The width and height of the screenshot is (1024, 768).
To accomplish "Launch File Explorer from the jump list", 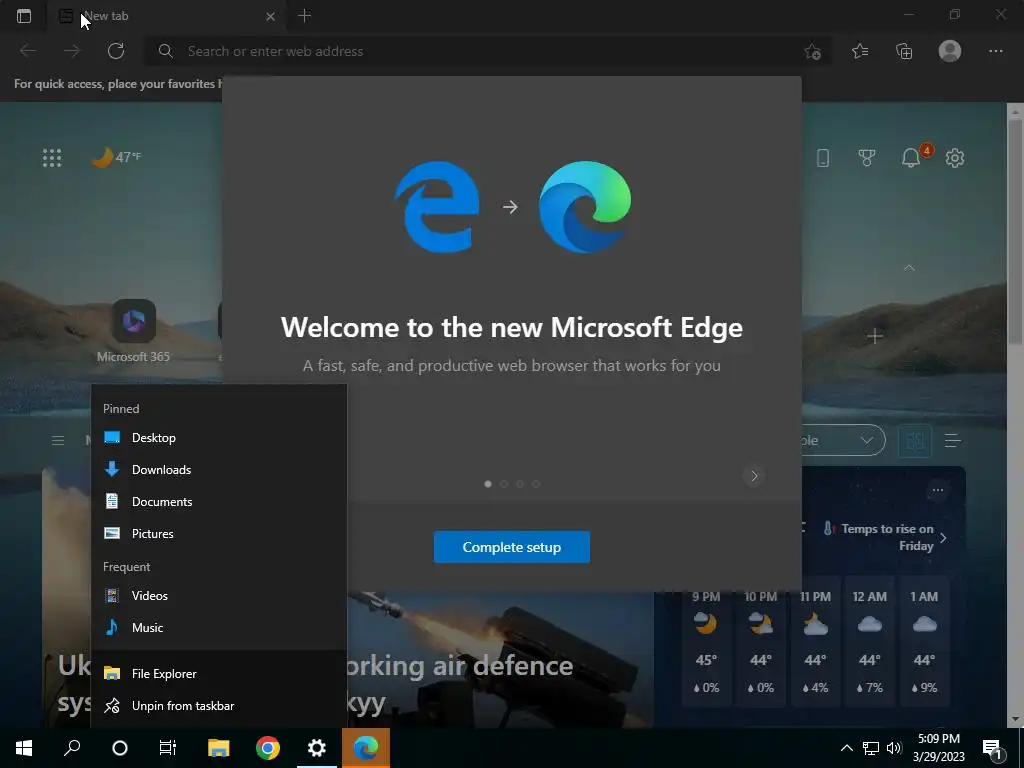I will pos(219,673).
